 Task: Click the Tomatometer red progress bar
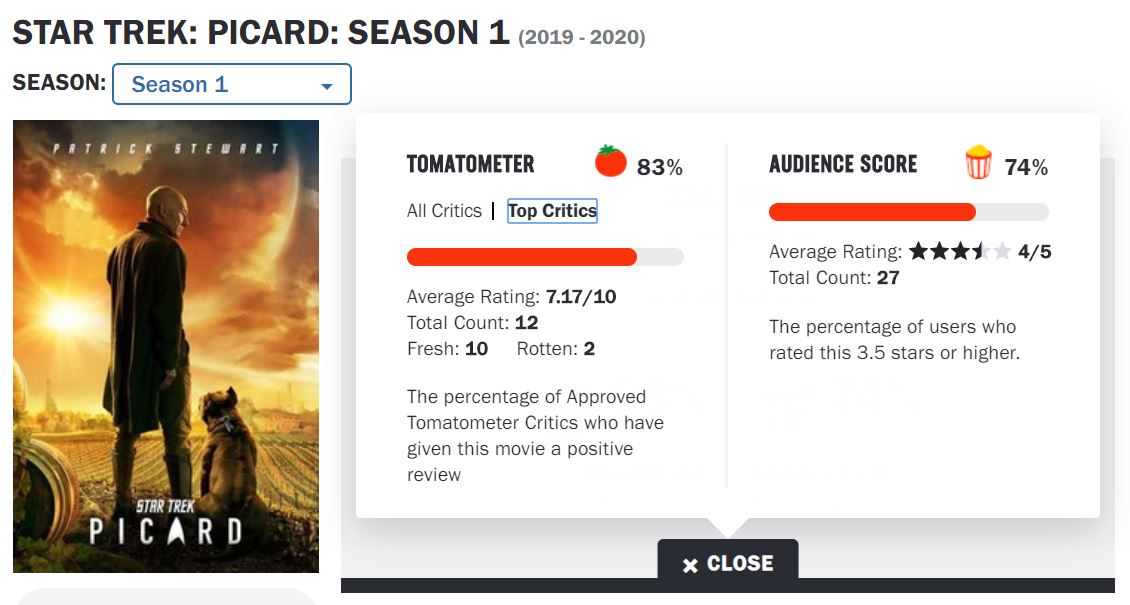(522, 257)
